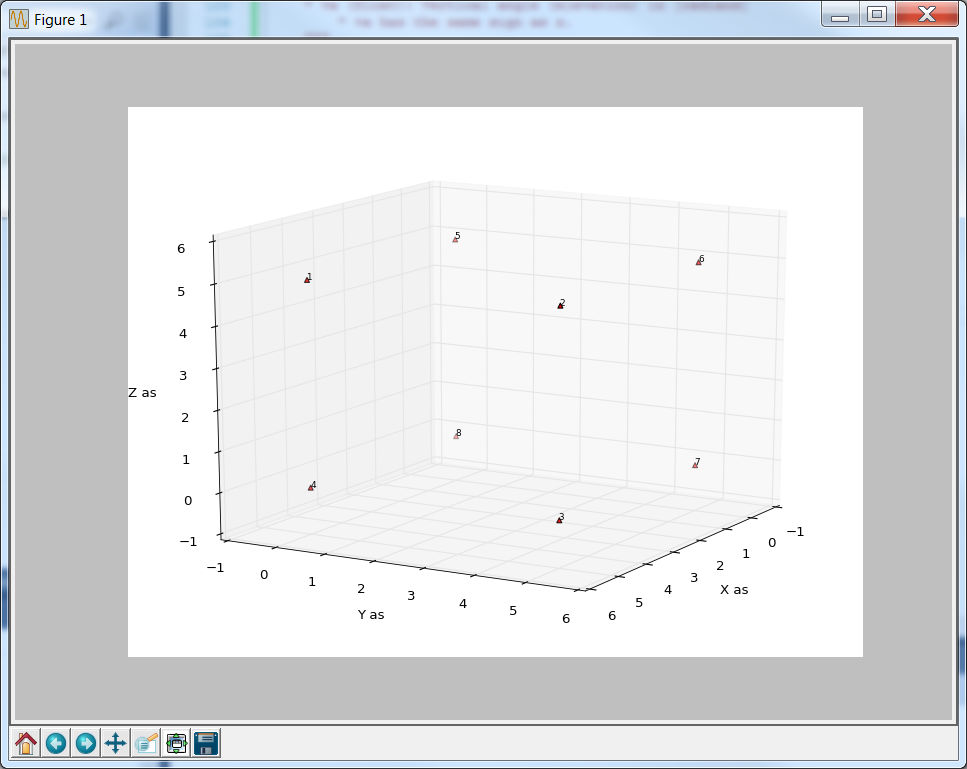Click the Figure 1 window icon in title bar
Viewport: 967px width, 769px height.
19,20
